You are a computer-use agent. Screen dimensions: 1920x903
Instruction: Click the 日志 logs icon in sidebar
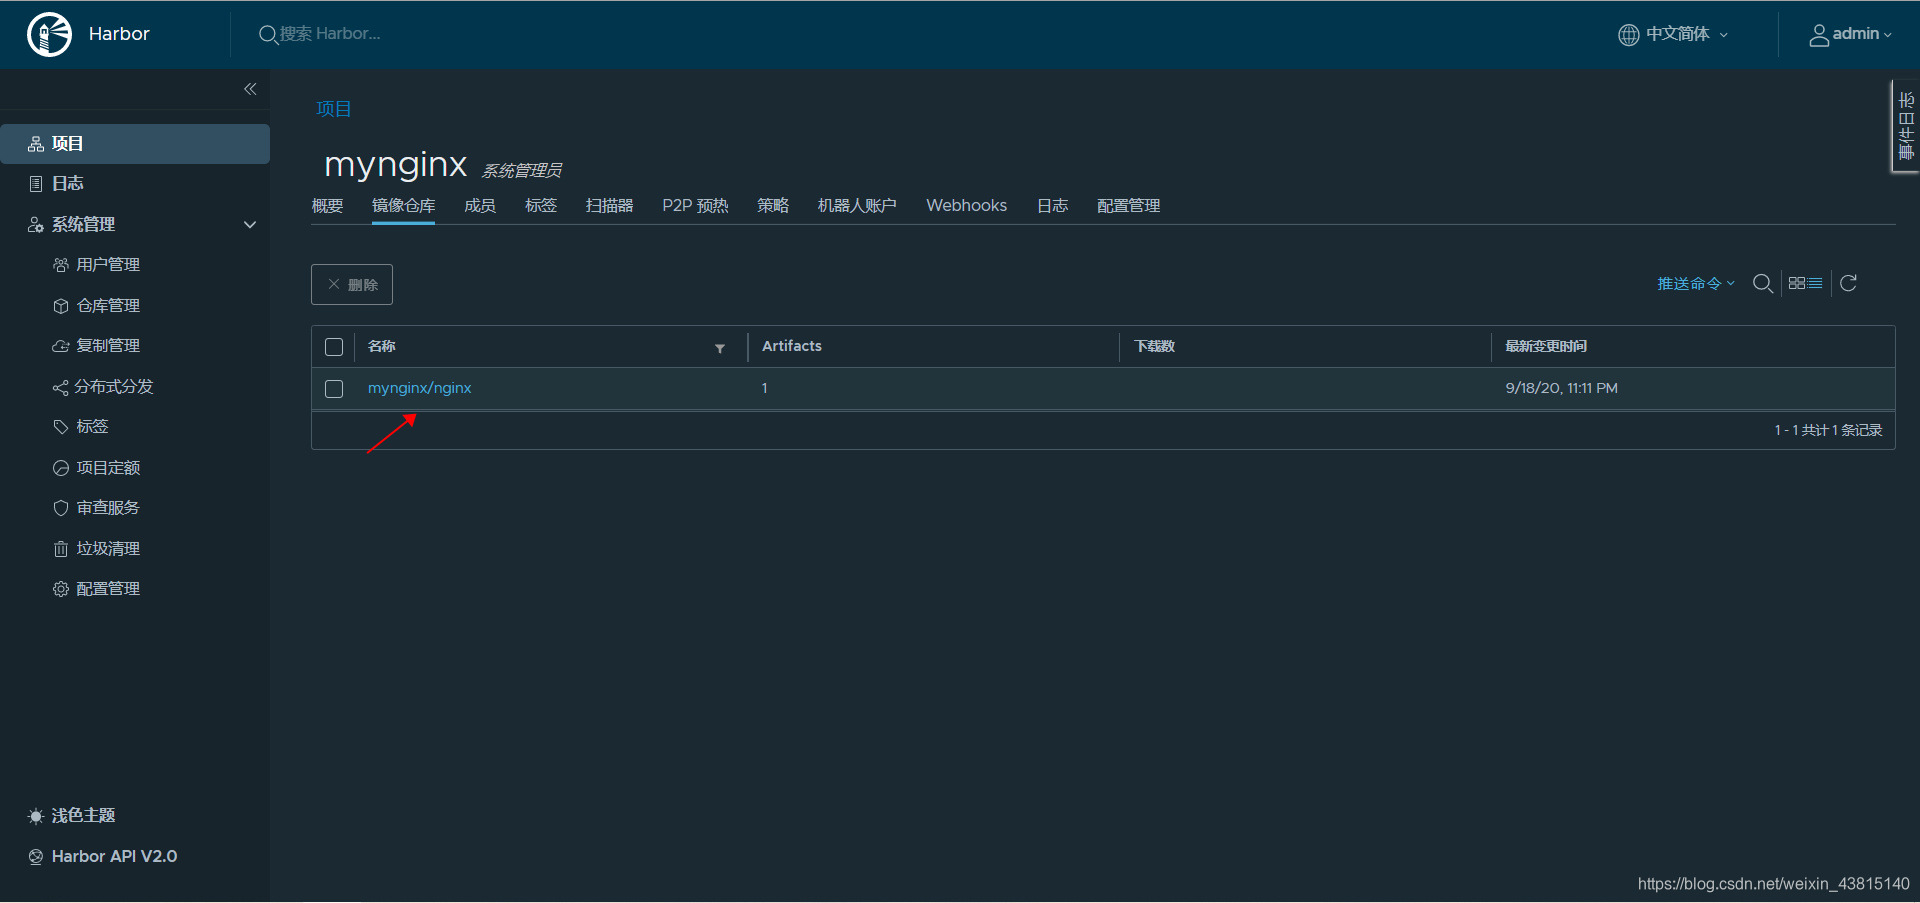(36, 184)
